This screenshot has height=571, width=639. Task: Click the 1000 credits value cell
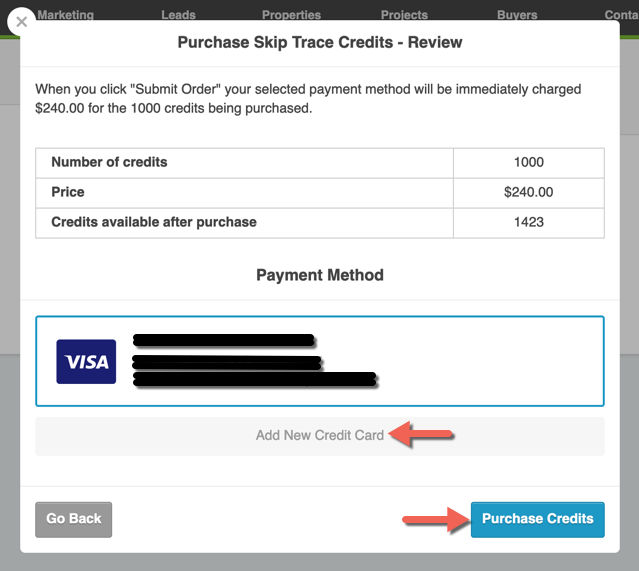tap(528, 162)
